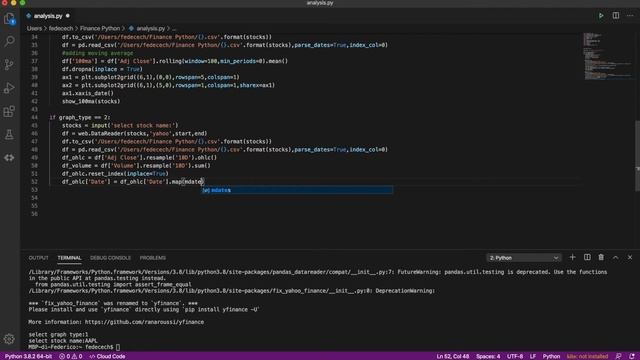Image resolution: width=640 pixels, height=360 pixels.
Task: Click 'select stock name:AAPL' terminal line
Action: coord(63,341)
